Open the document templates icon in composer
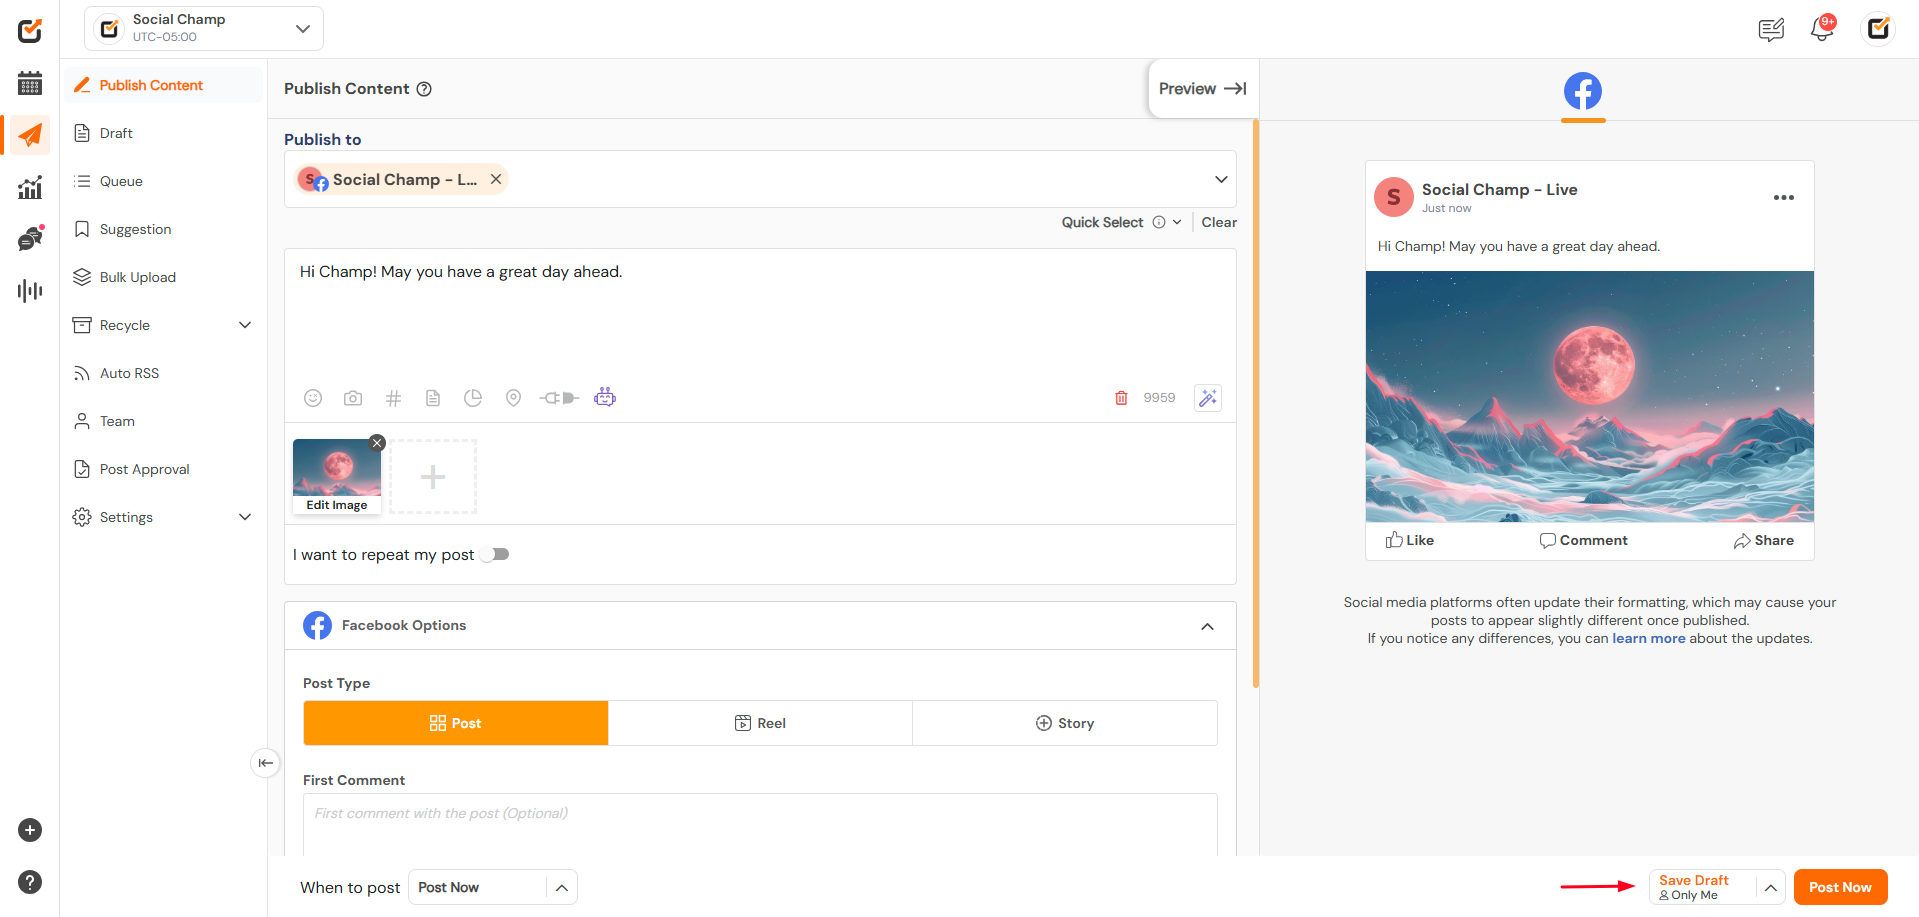Screen dimensions: 1919x917 click(x=433, y=398)
